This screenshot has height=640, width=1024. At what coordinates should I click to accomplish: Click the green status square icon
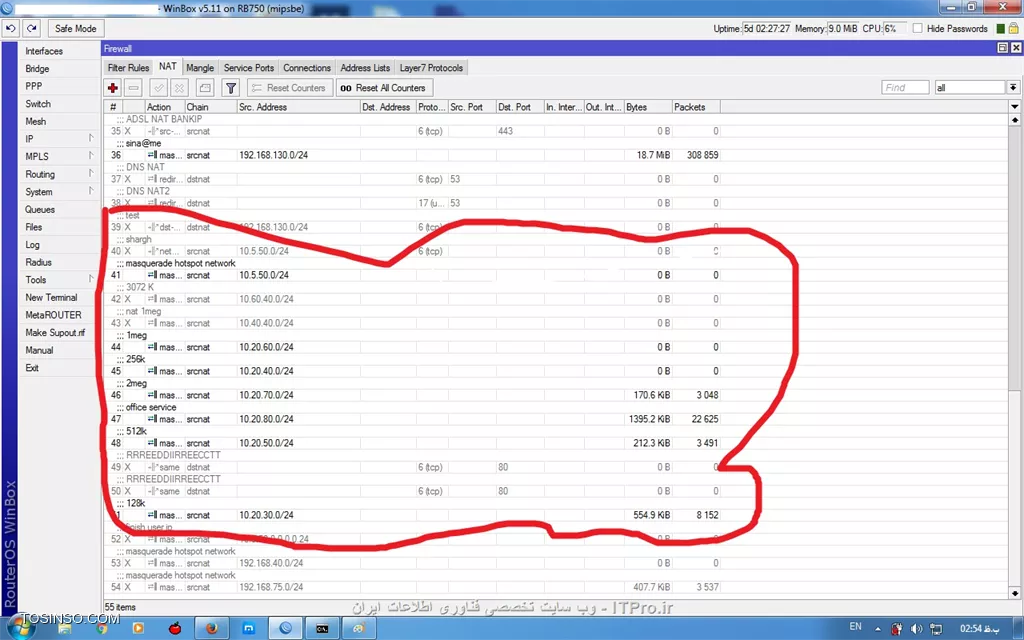[x=1000, y=29]
